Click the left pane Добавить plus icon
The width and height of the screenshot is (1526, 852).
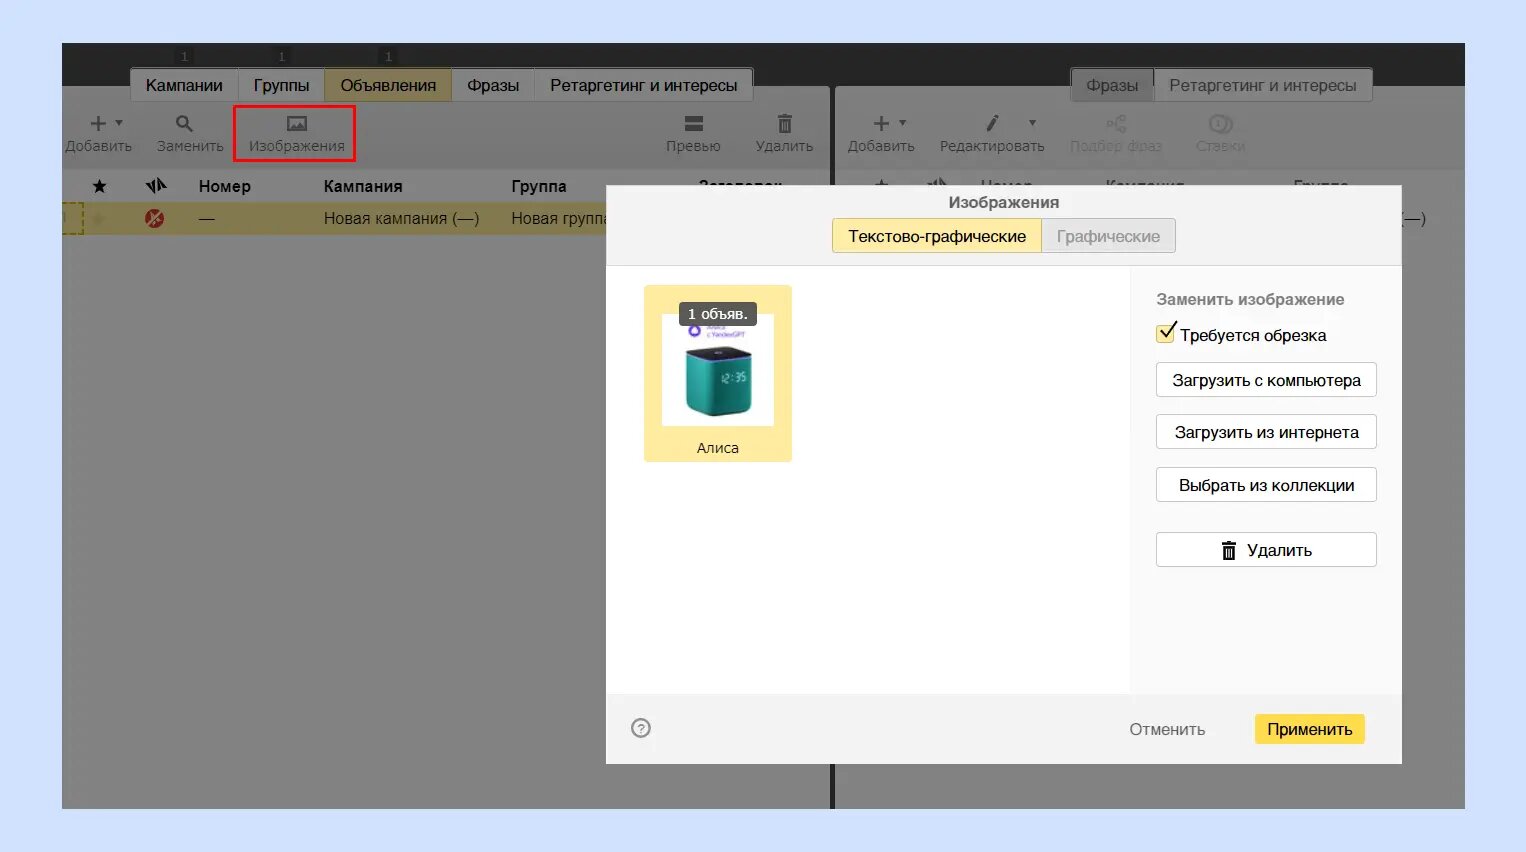pyautogui.click(x=98, y=123)
